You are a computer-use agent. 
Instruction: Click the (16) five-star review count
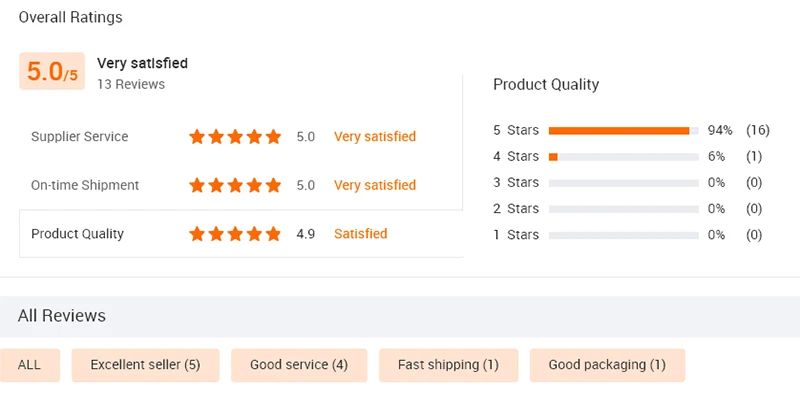point(756,131)
